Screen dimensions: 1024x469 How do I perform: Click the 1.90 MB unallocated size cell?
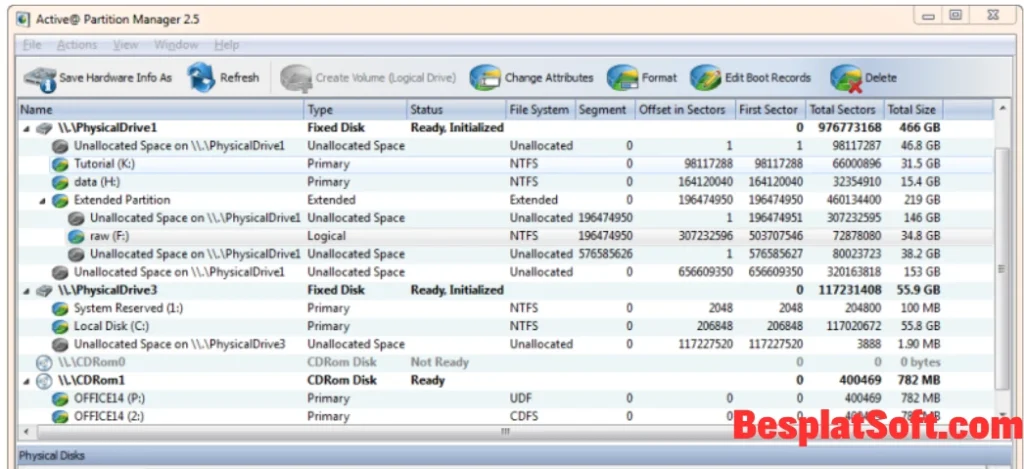tap(918, 344)
